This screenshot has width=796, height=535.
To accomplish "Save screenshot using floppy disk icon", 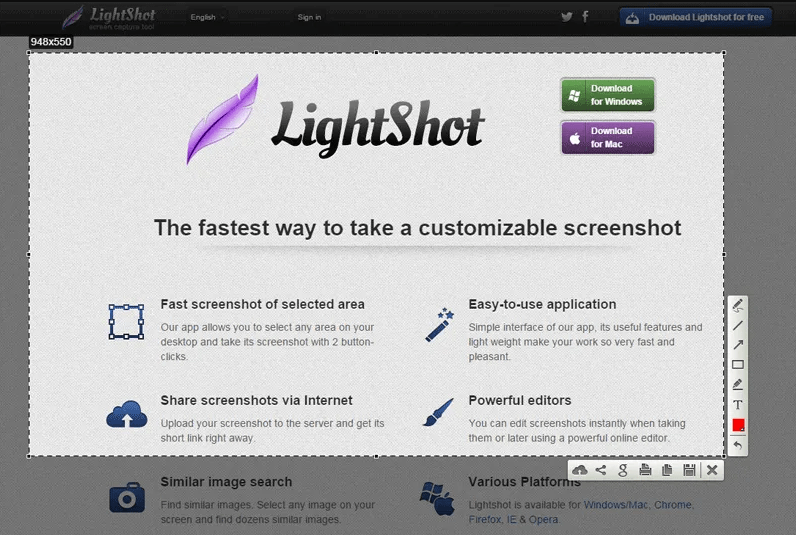I will coord(689,470).
